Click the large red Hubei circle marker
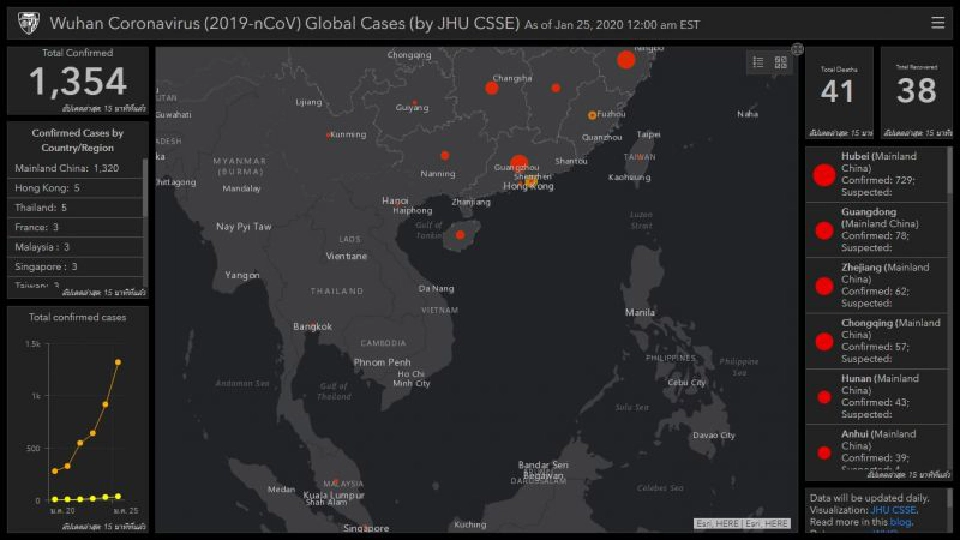Image resolution: width=960 pixels, height=540 pixels. tap(626, 60)
